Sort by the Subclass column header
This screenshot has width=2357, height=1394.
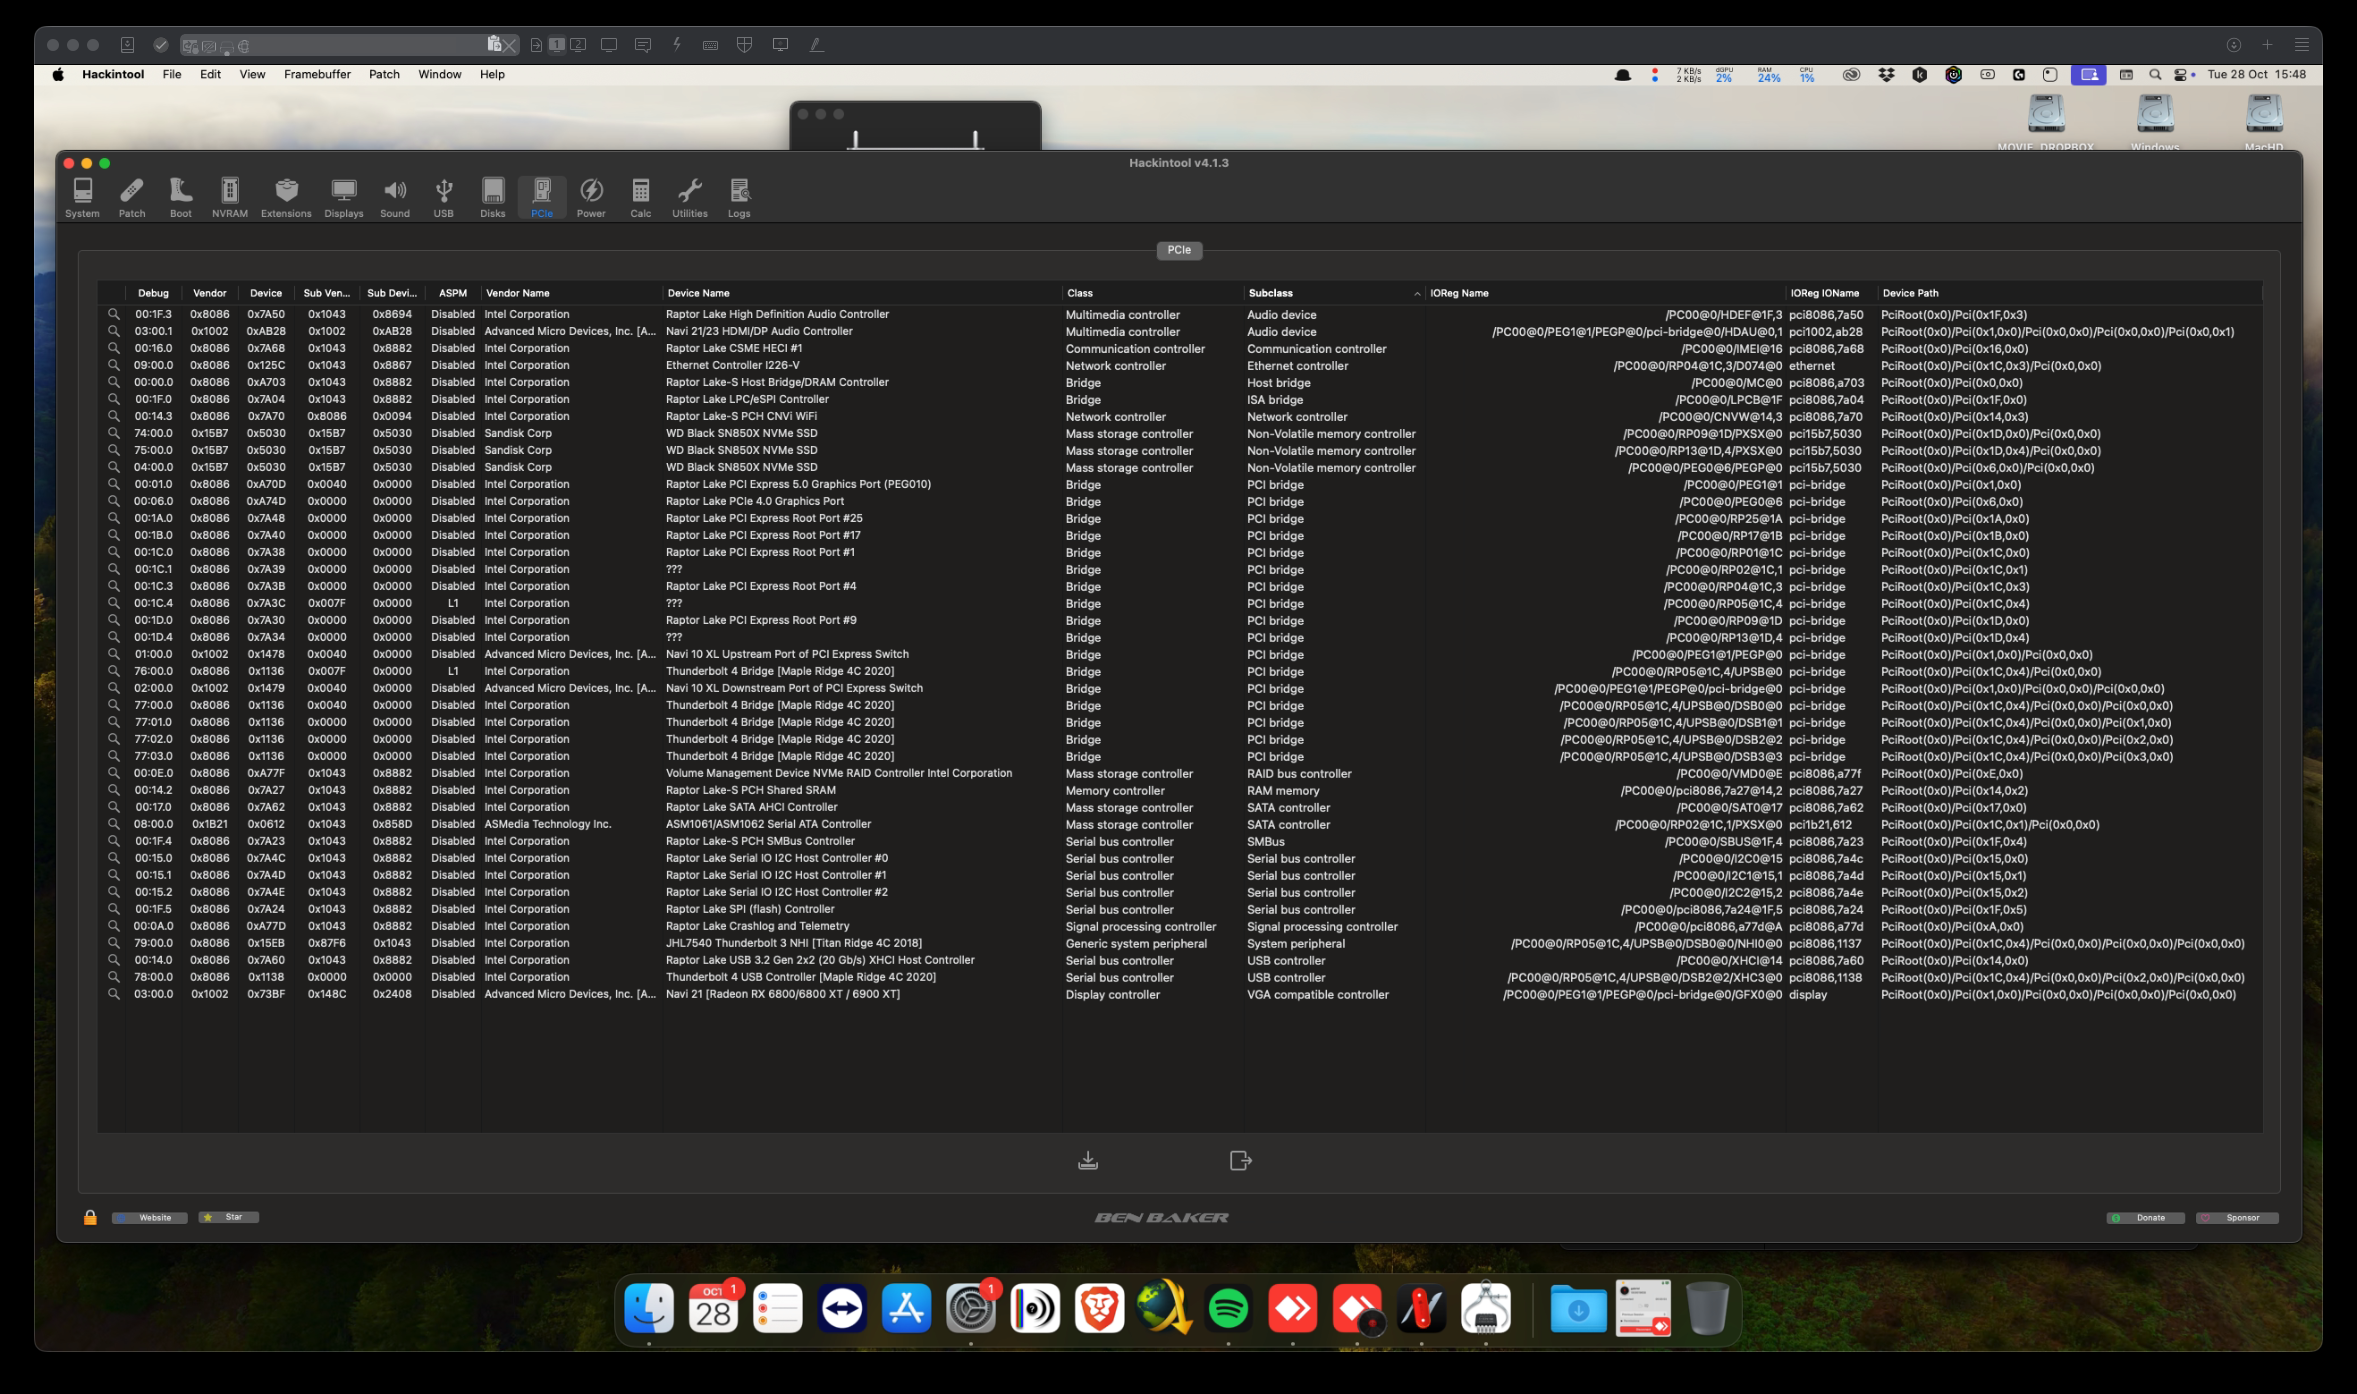1270,293
